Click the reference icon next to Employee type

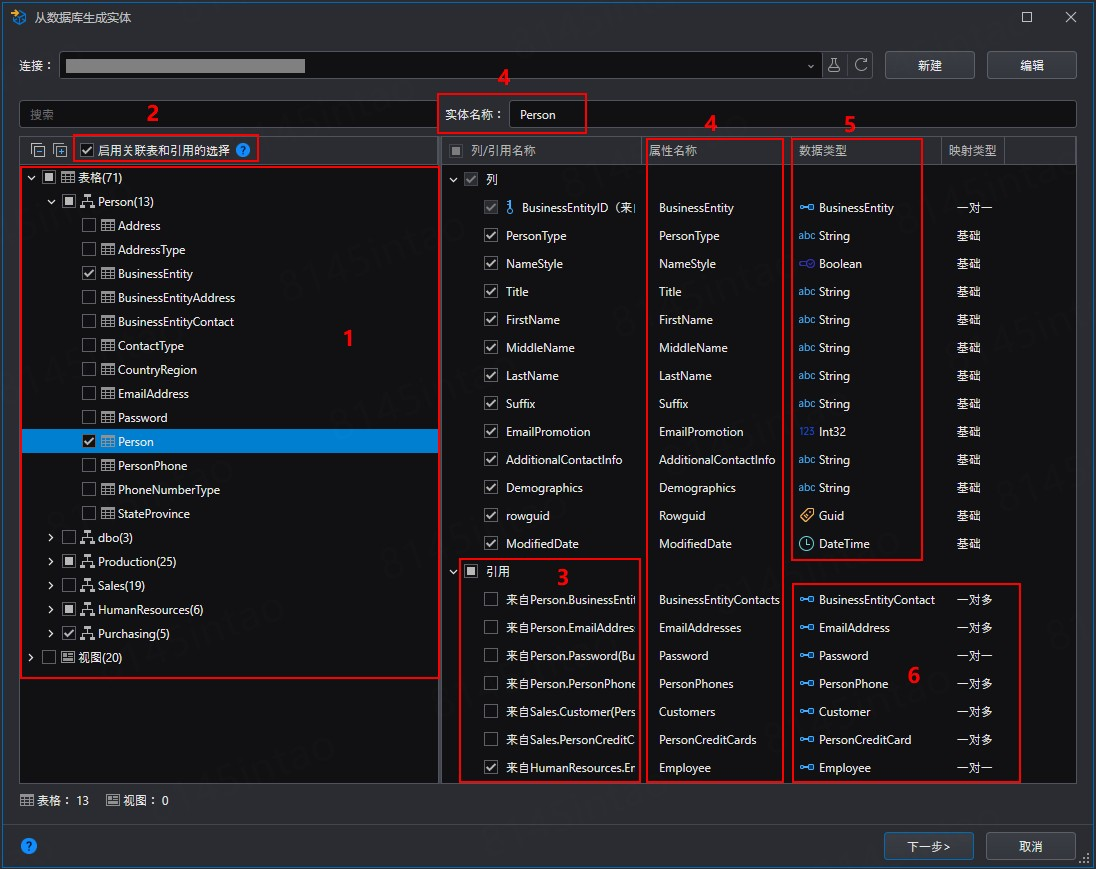tap(807, 767)
